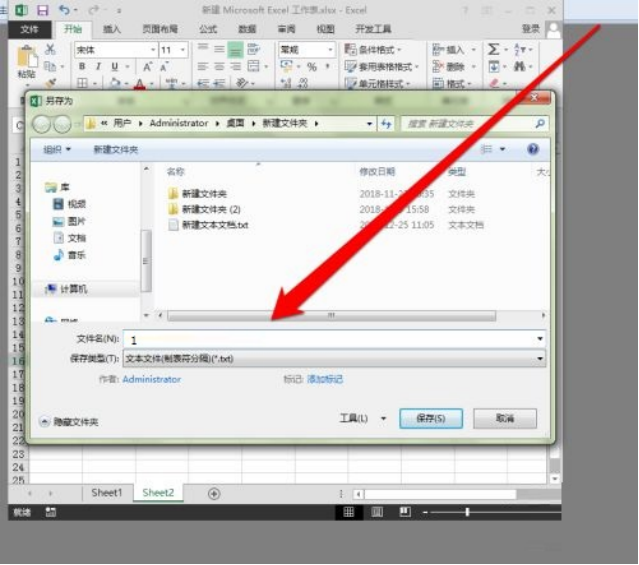Screen dimensions: 639x565
Task: Select 音乐 in the navigation pane
Action: click(x=70, y=255)
